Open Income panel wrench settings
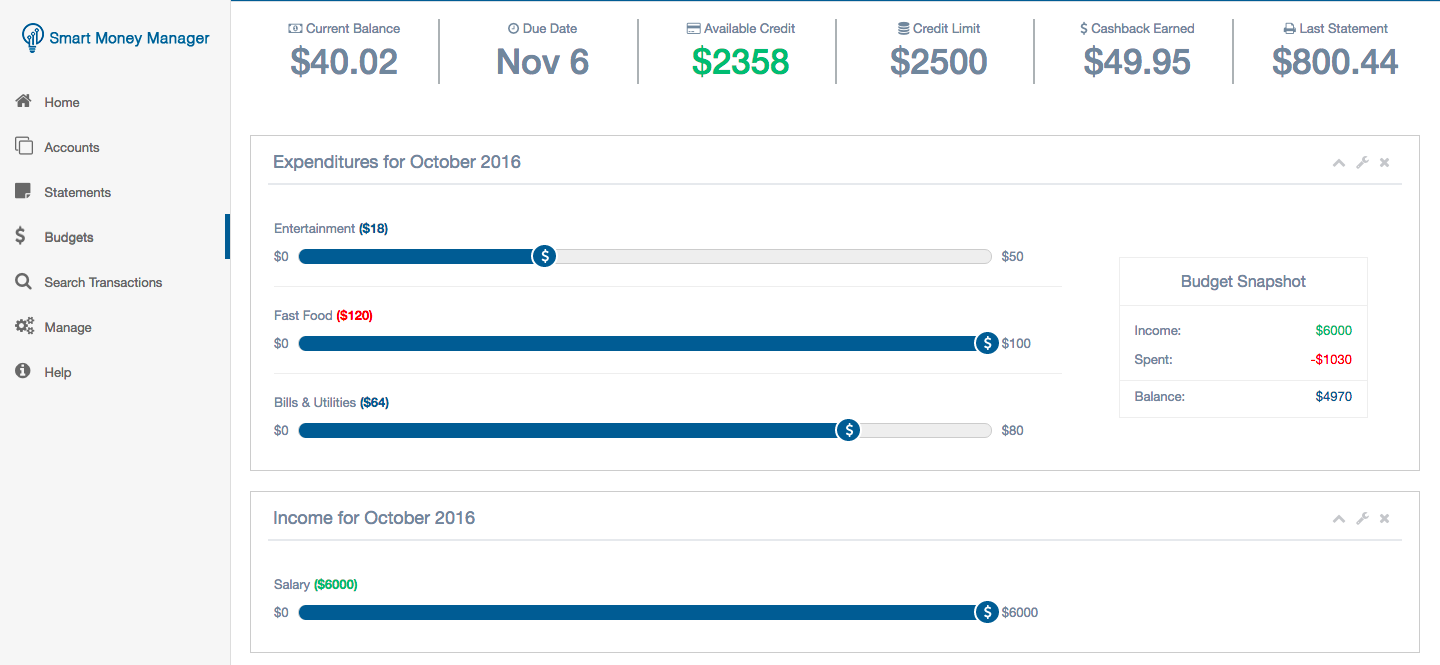The width and height of the screenshot is (1440, 665). [1362, 518]
